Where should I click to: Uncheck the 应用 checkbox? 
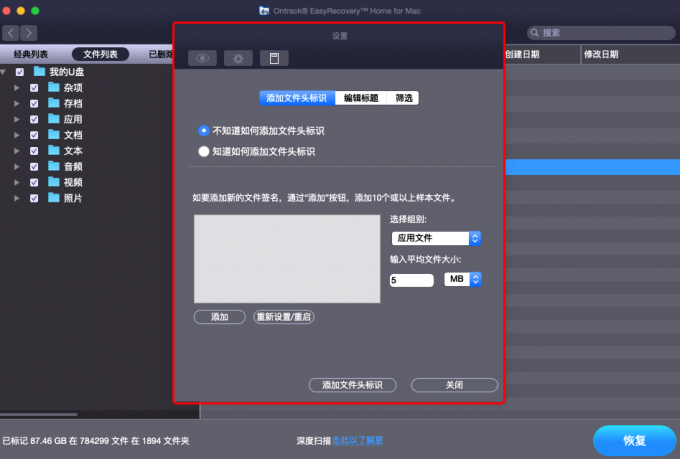point(34,119)
